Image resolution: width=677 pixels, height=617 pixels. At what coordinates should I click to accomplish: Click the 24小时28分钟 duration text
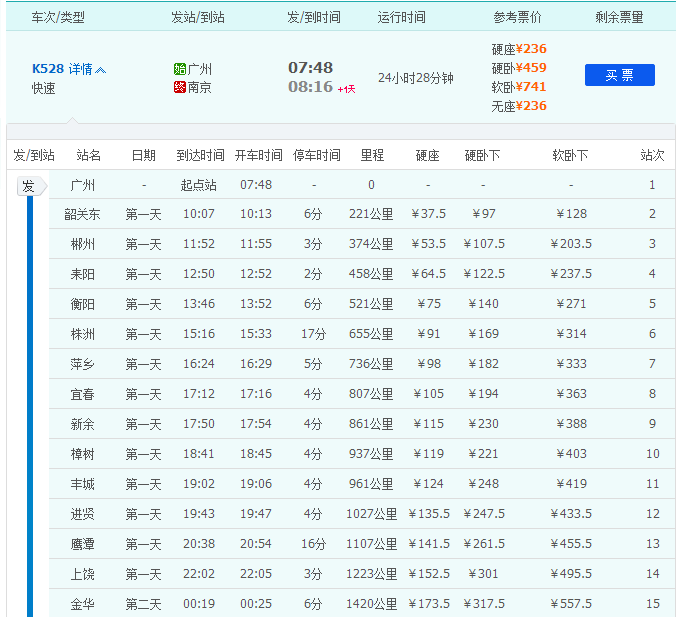pyautogui.click(x=415, y=78)
